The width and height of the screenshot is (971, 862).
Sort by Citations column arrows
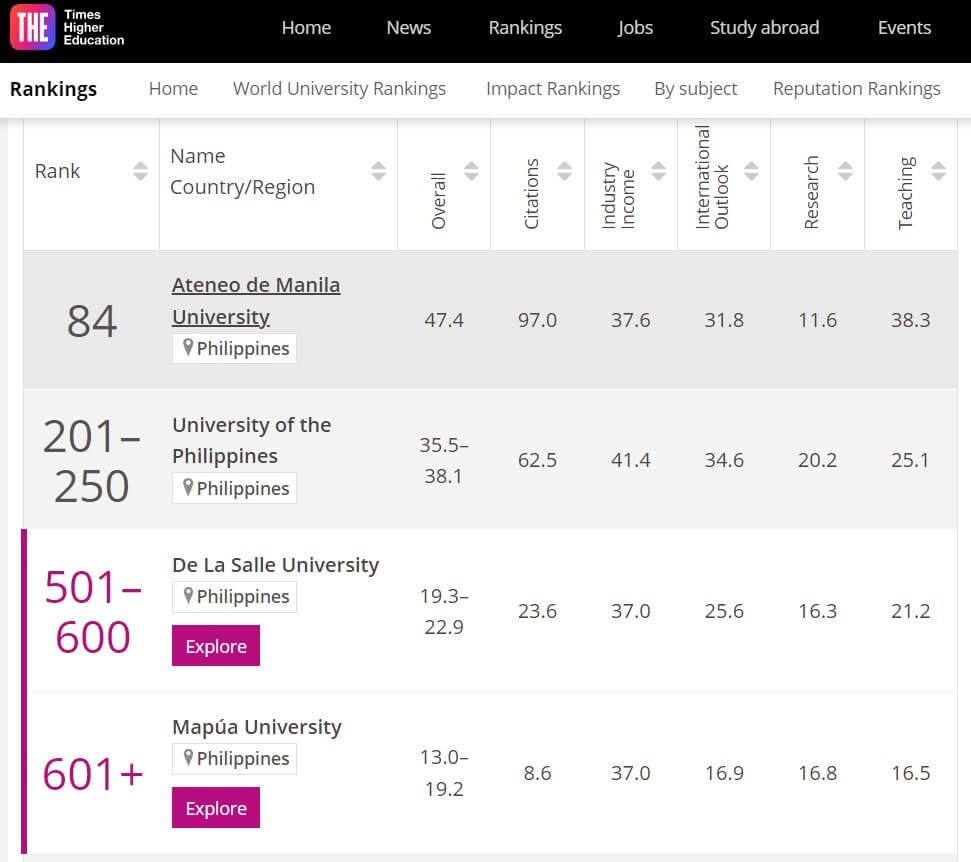564,171
